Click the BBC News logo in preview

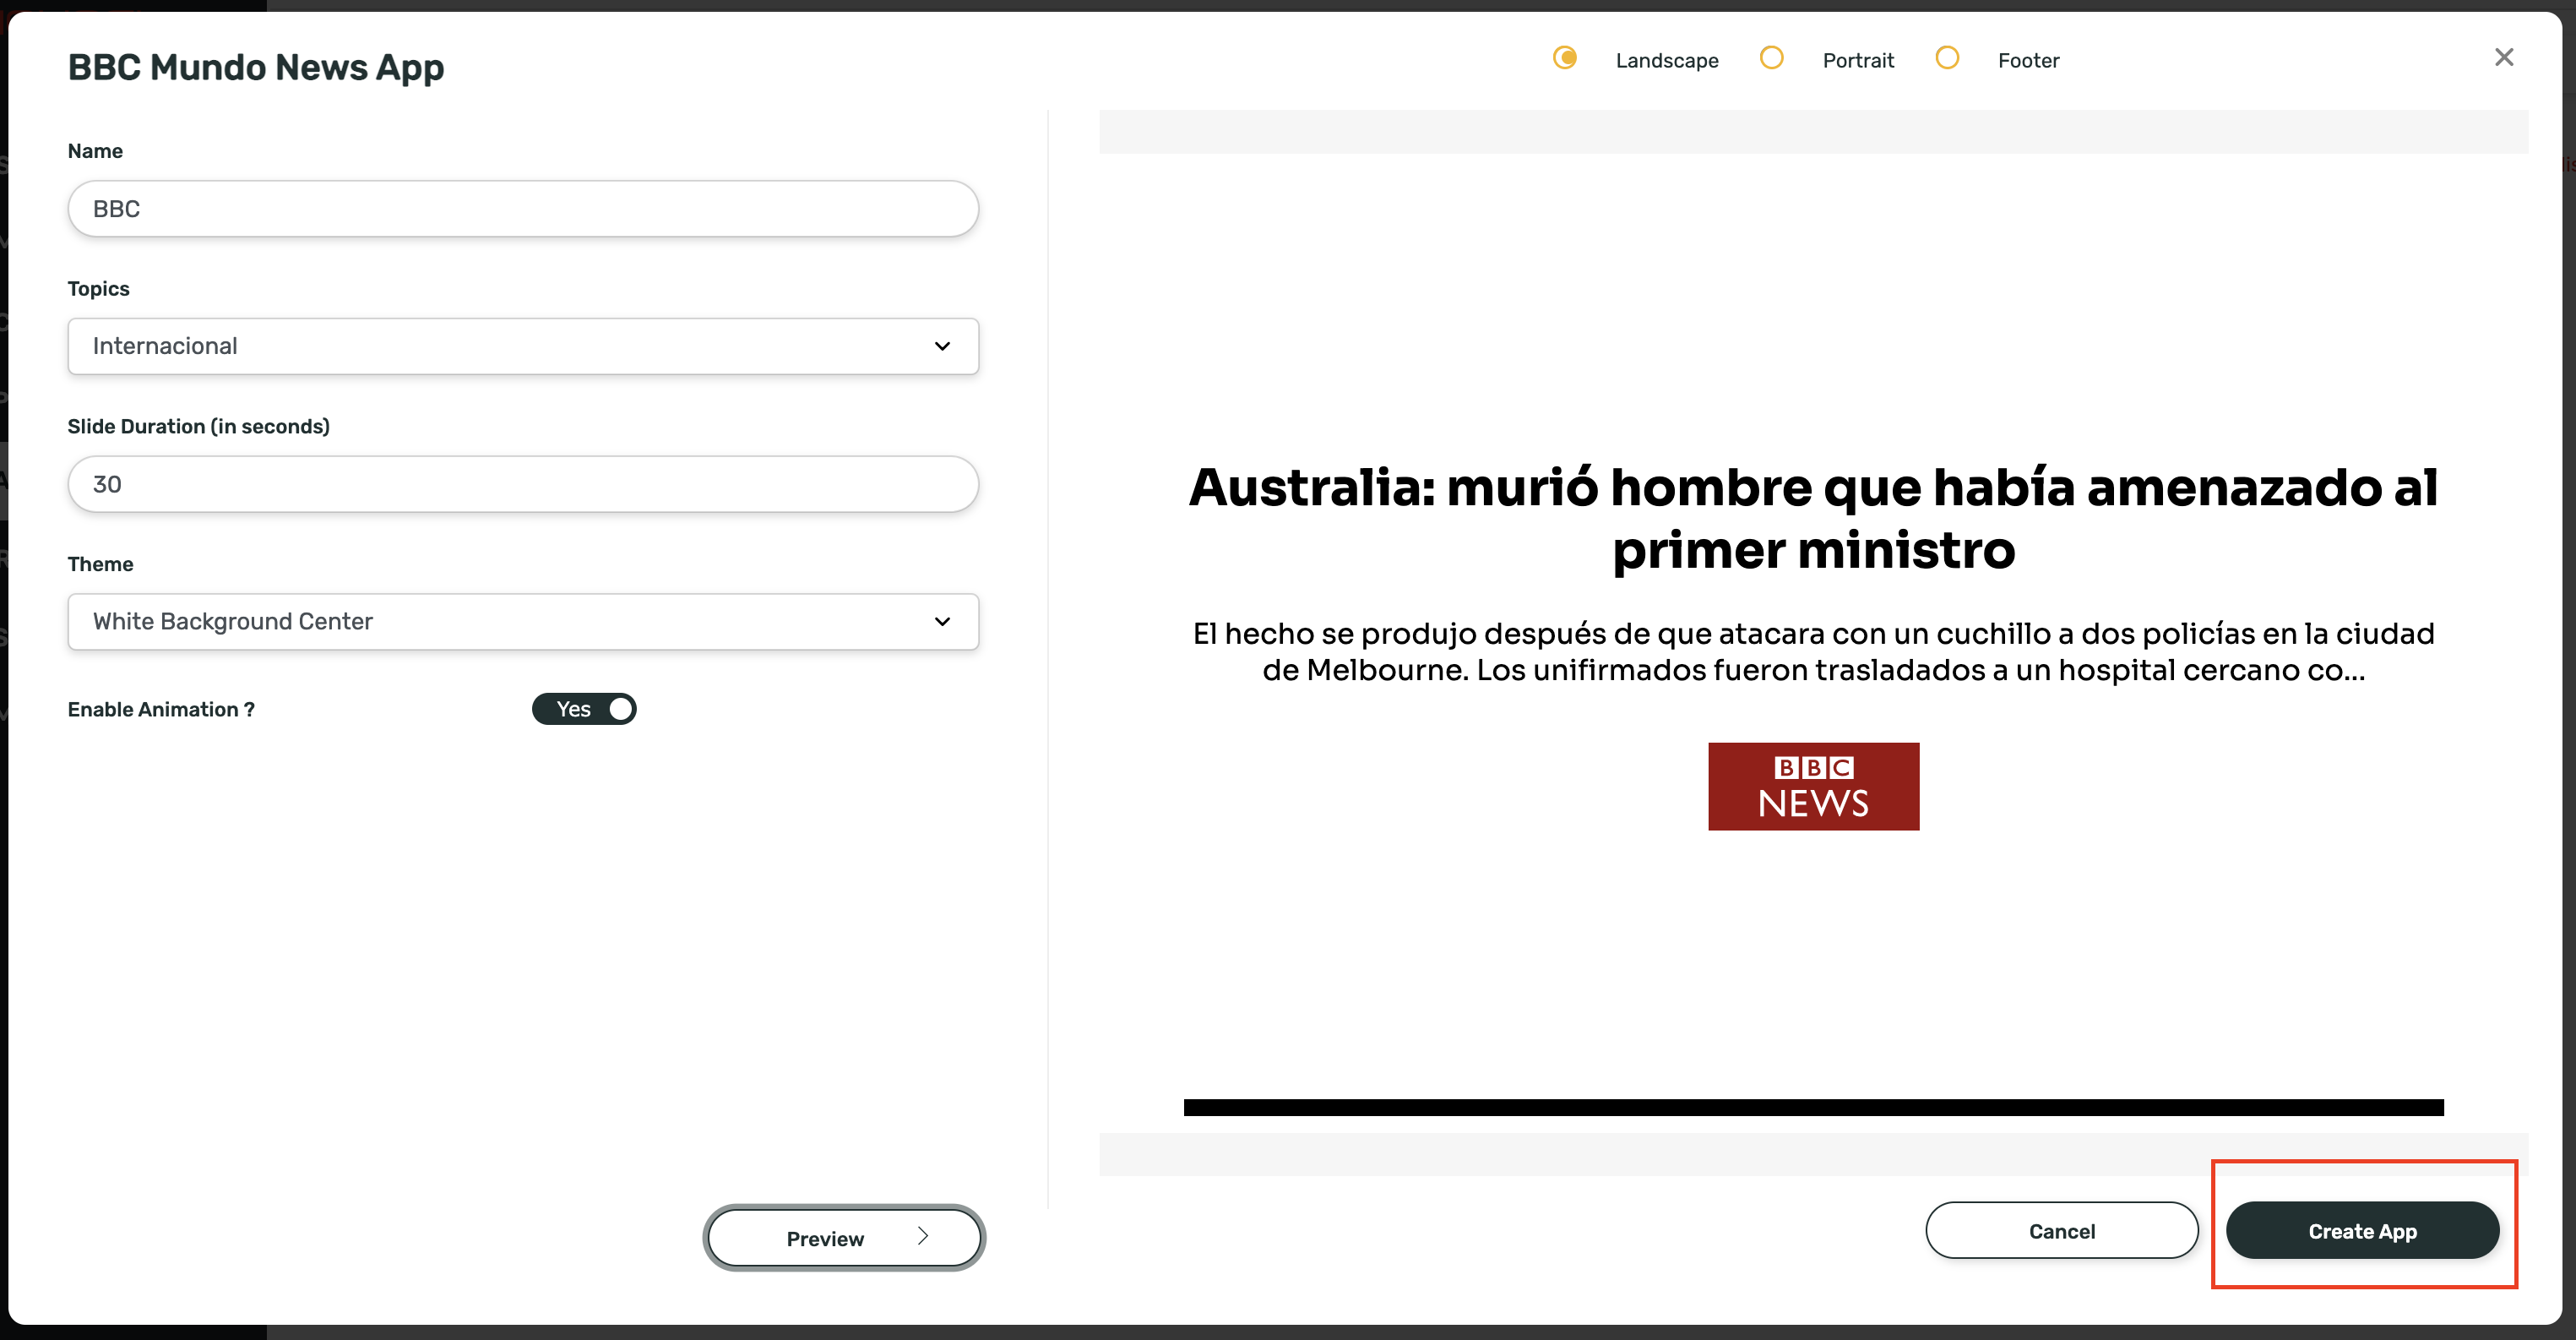coord(1813,786)
